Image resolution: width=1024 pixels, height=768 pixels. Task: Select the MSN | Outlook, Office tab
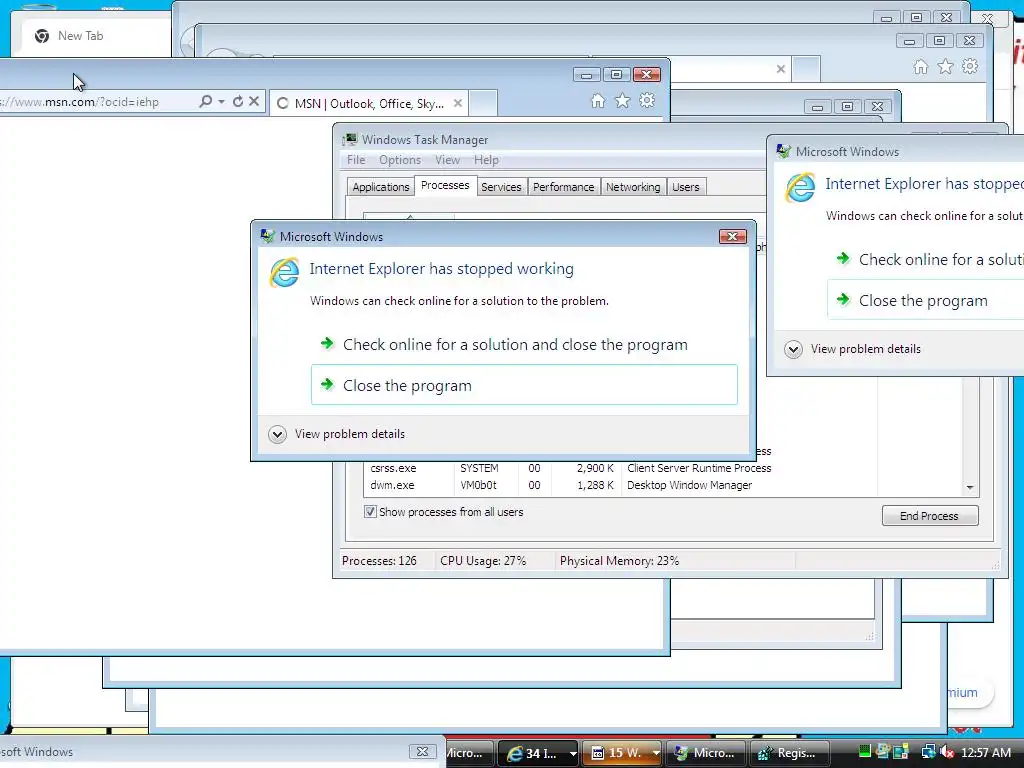pyautogui.click(x=369, y=103)
